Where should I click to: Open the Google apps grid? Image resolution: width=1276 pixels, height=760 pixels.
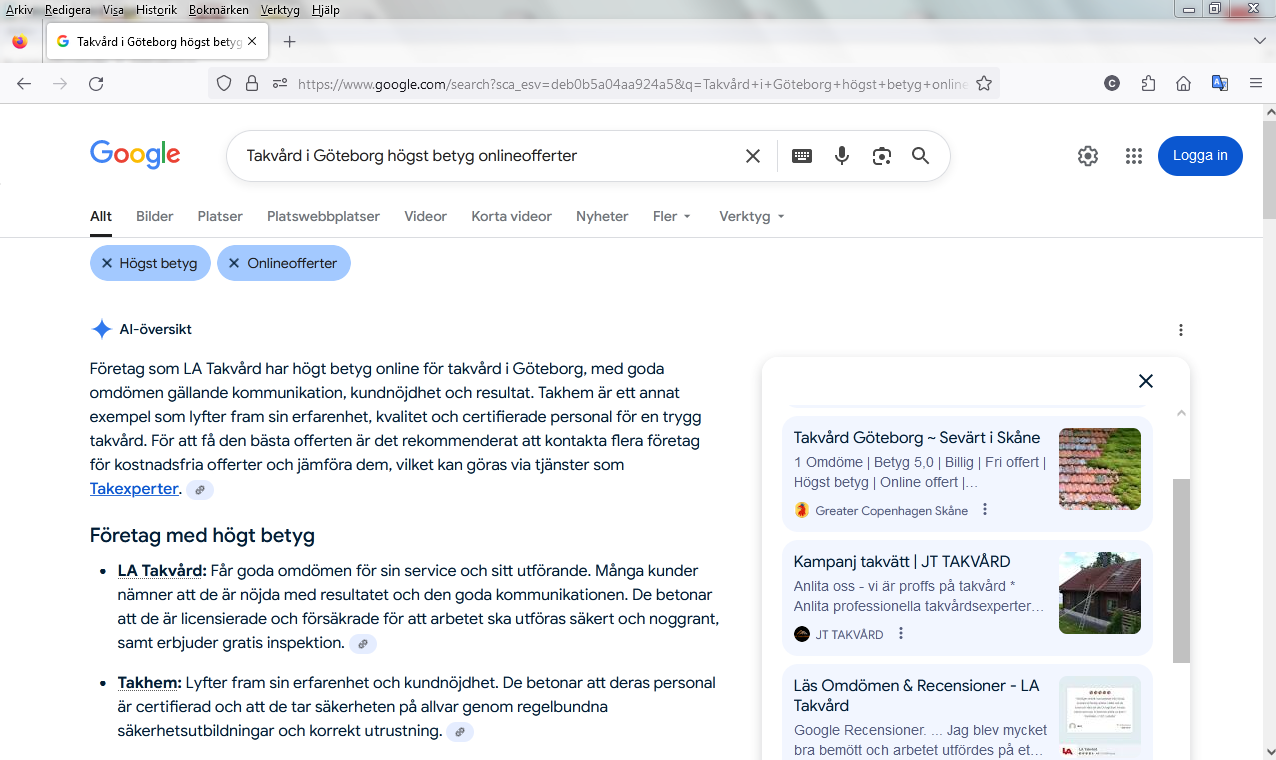click(1133, 156)
